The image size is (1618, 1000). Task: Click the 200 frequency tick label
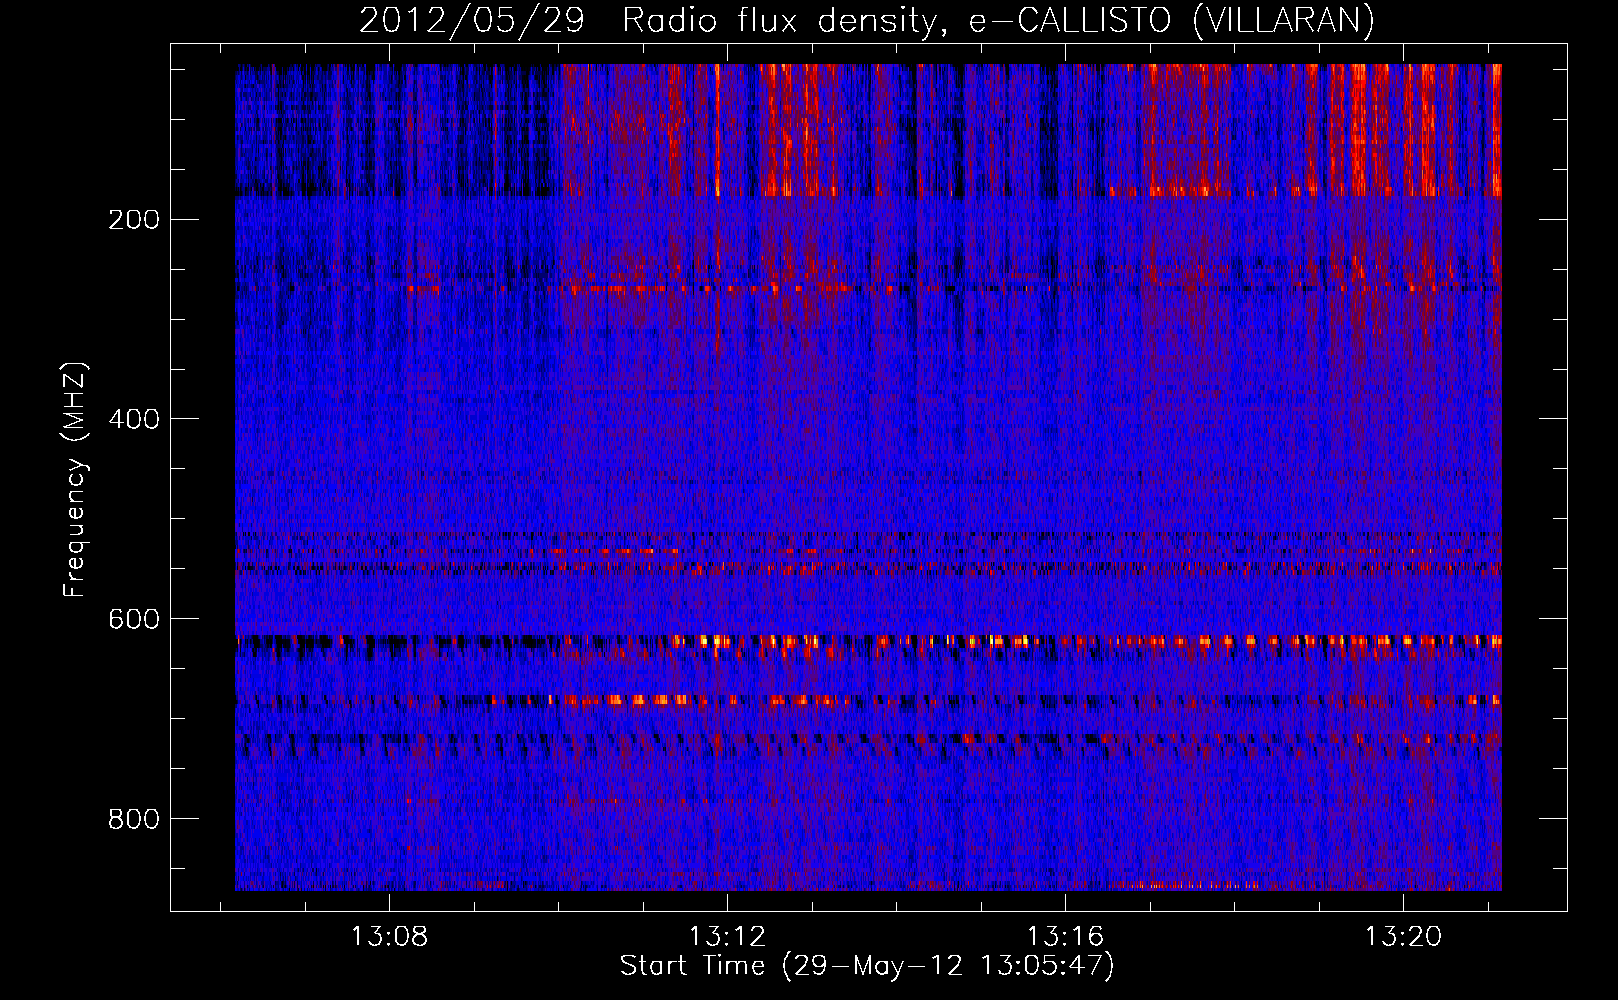coord(134,220)
